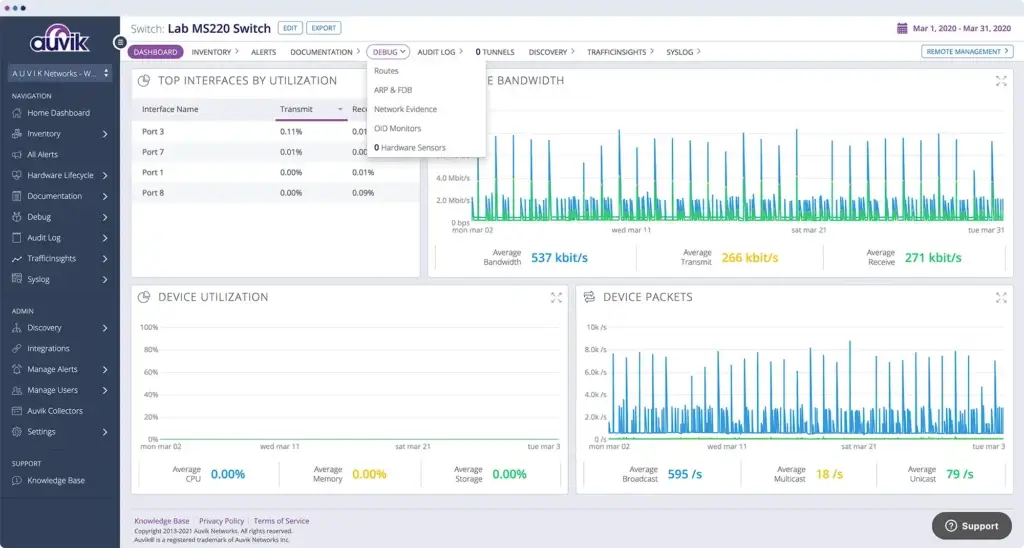
Task: Click the Documentation sidebar icon
Action: (x=16, y=196)
